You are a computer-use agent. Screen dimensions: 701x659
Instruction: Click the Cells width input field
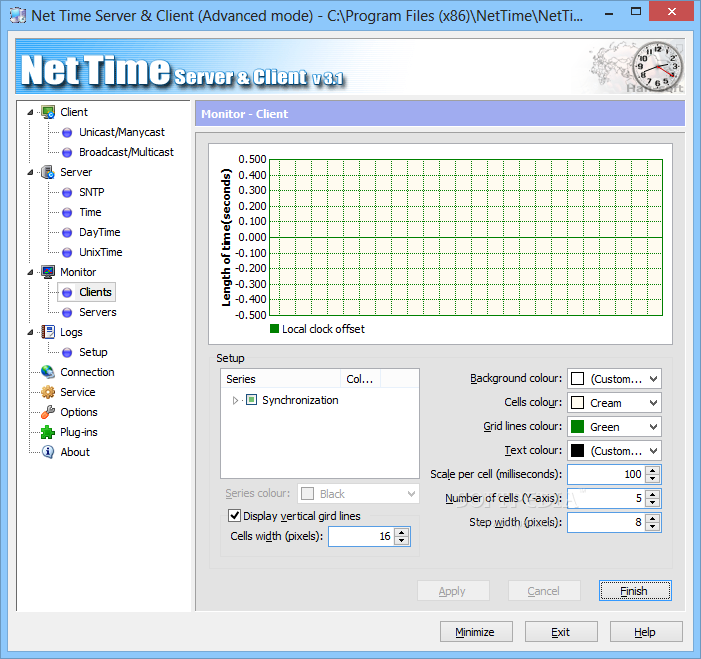(x=362, y=536)
